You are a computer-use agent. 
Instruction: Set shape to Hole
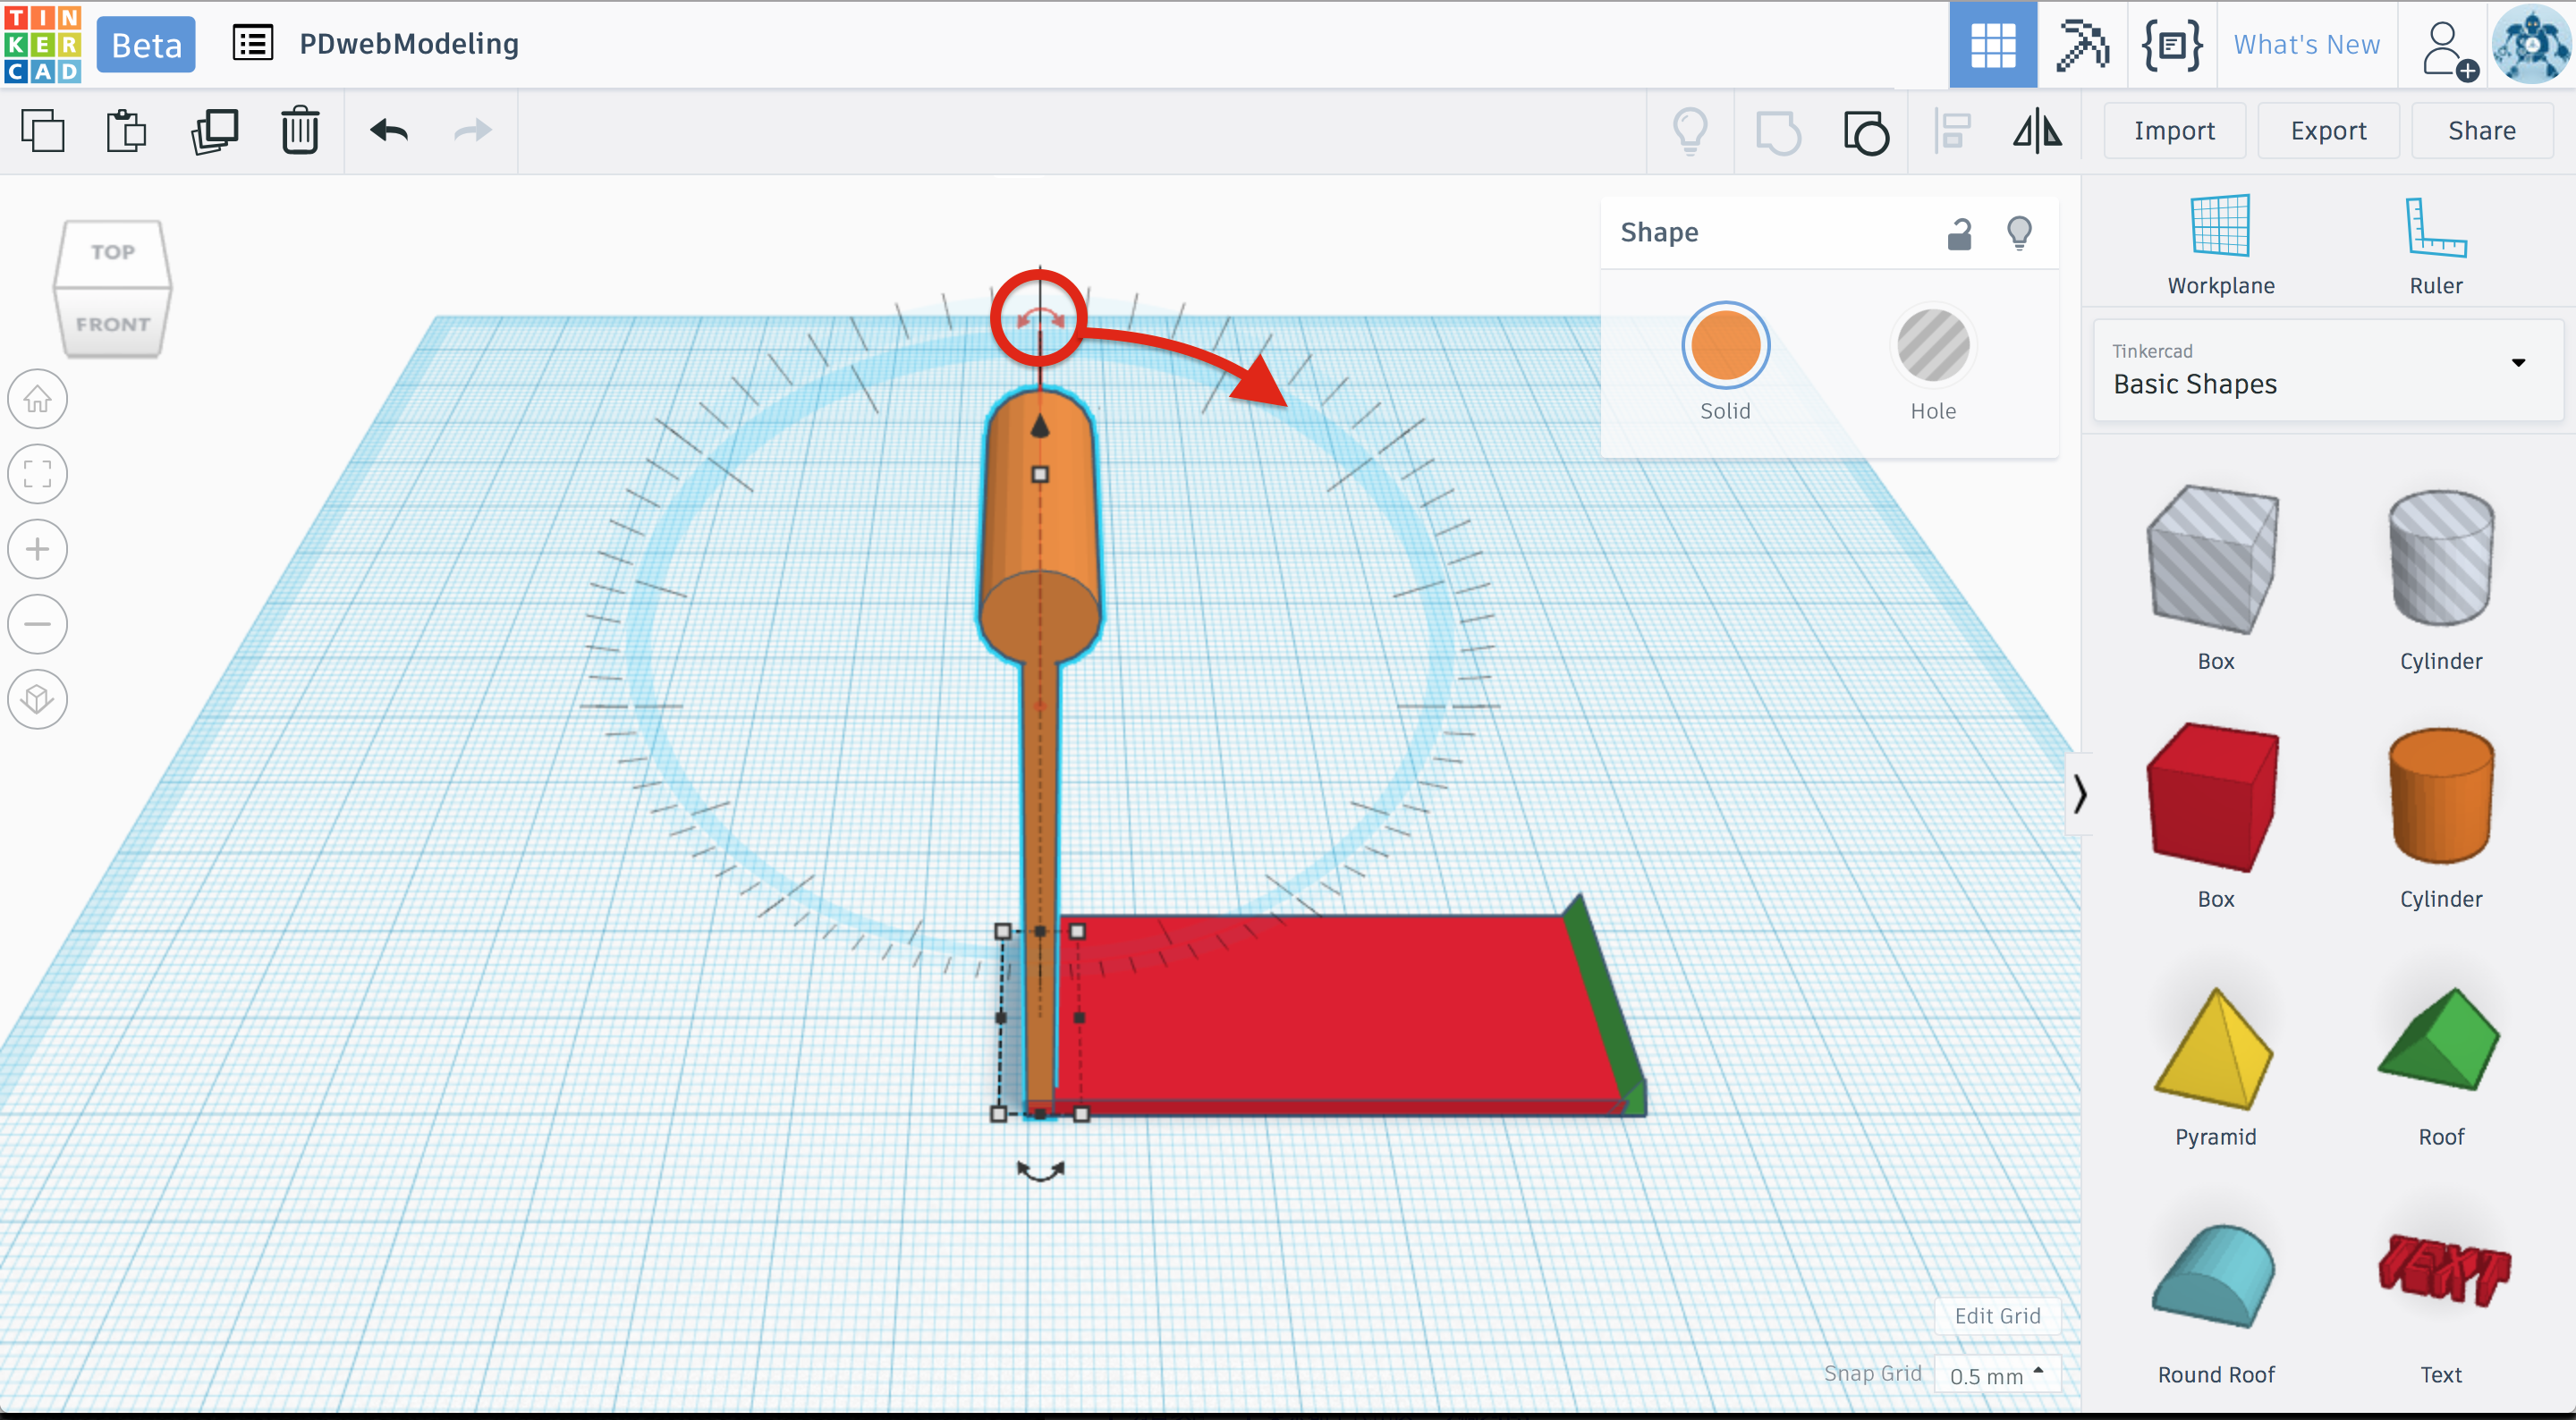point(1932,346)
